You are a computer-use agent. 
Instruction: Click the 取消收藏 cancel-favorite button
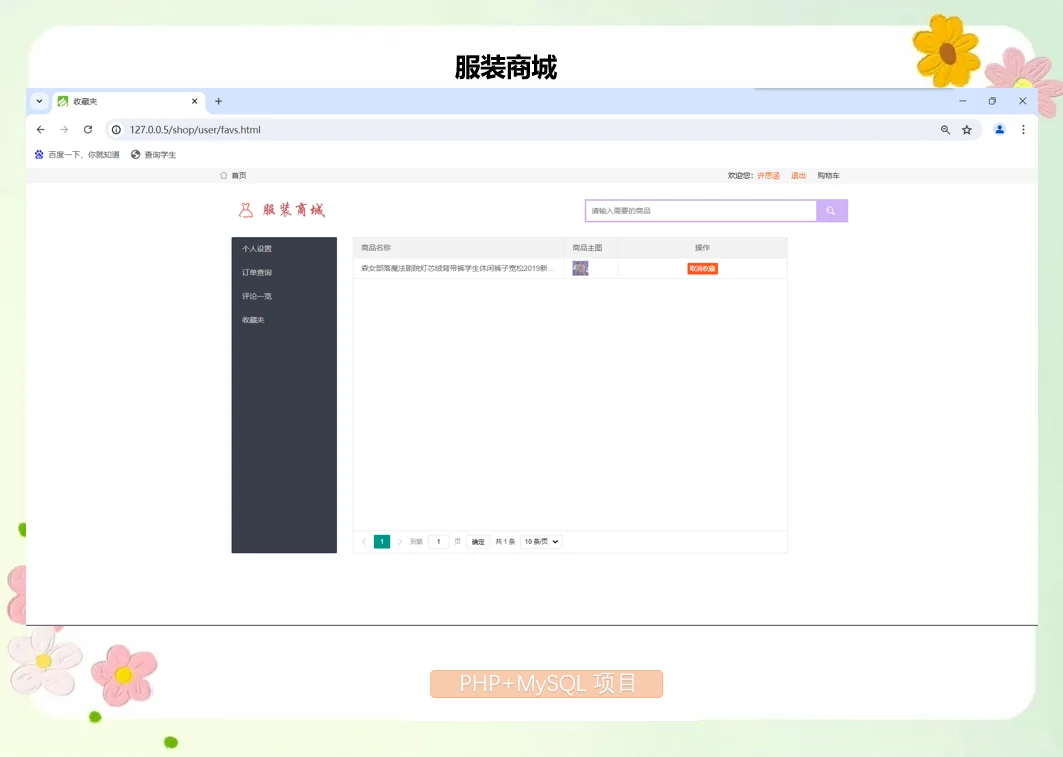pyautogui.click(x=702, y=268)
